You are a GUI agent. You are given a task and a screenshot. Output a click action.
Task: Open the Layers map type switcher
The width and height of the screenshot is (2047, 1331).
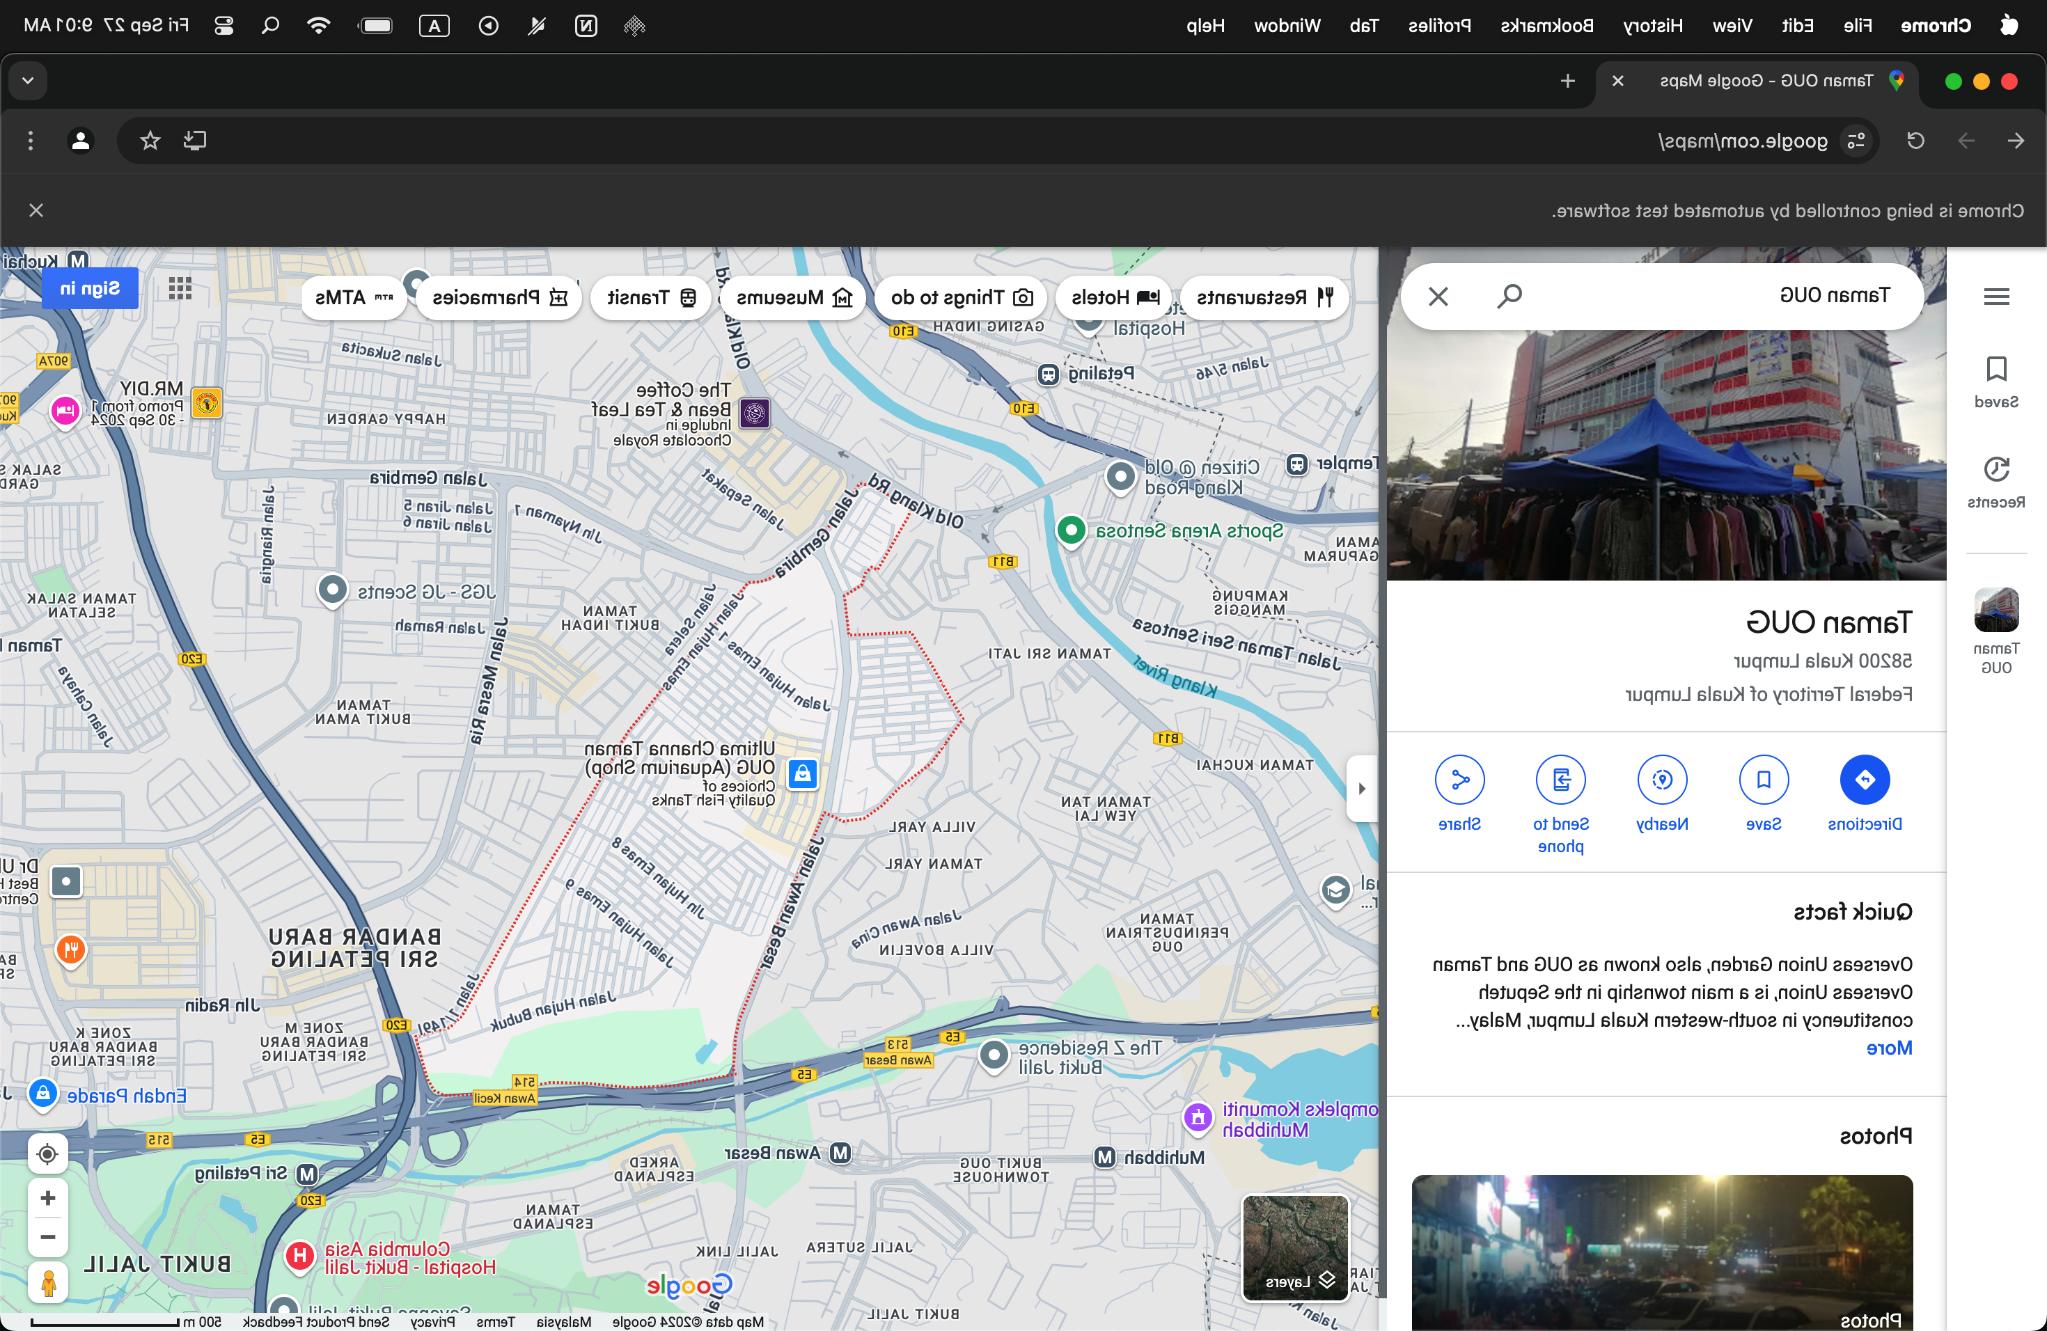click(x=1296, y=1248)
